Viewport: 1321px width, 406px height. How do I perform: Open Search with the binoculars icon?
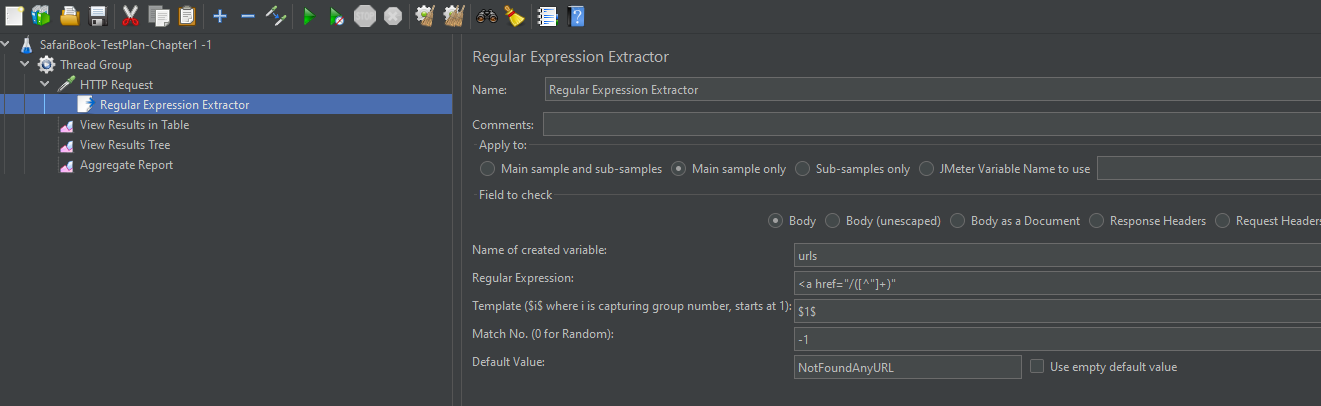(x=487, y=16)
